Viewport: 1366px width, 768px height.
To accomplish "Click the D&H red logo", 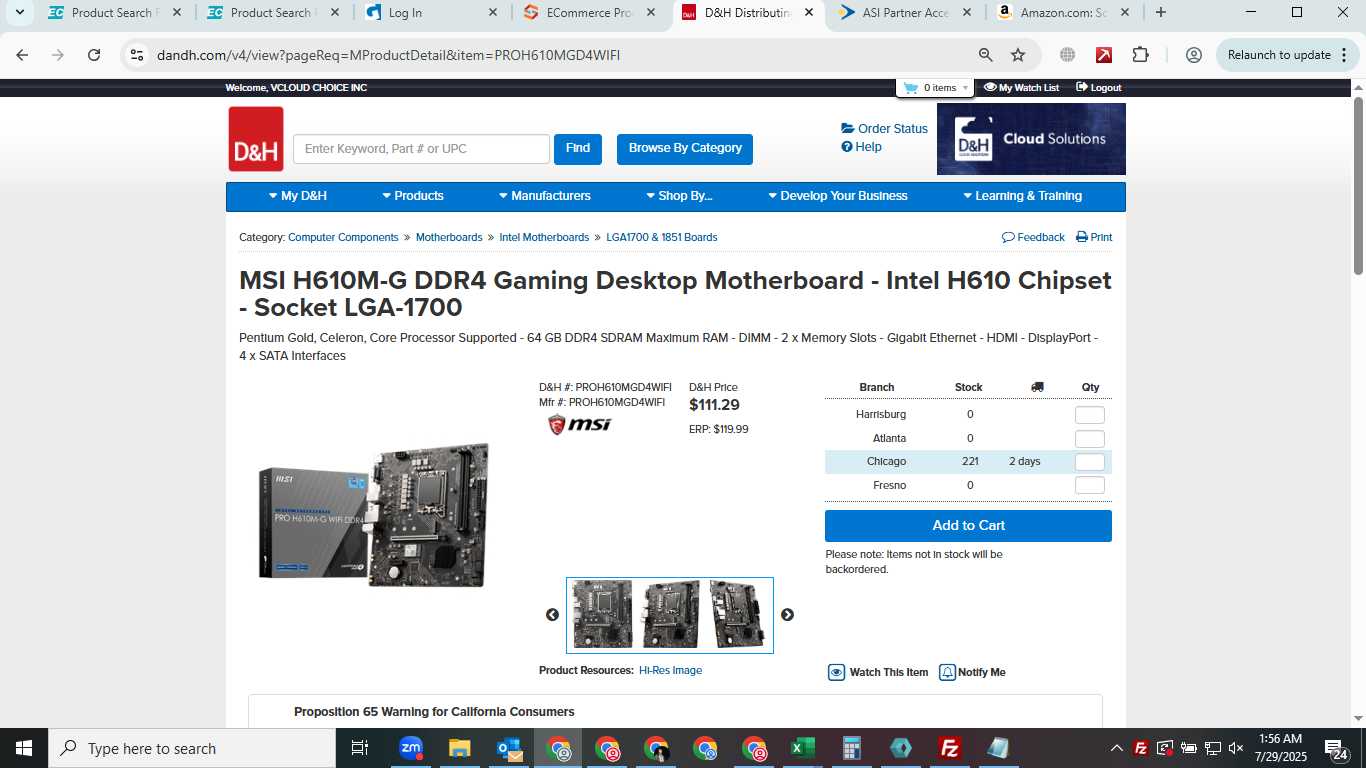I will [256, 139].
